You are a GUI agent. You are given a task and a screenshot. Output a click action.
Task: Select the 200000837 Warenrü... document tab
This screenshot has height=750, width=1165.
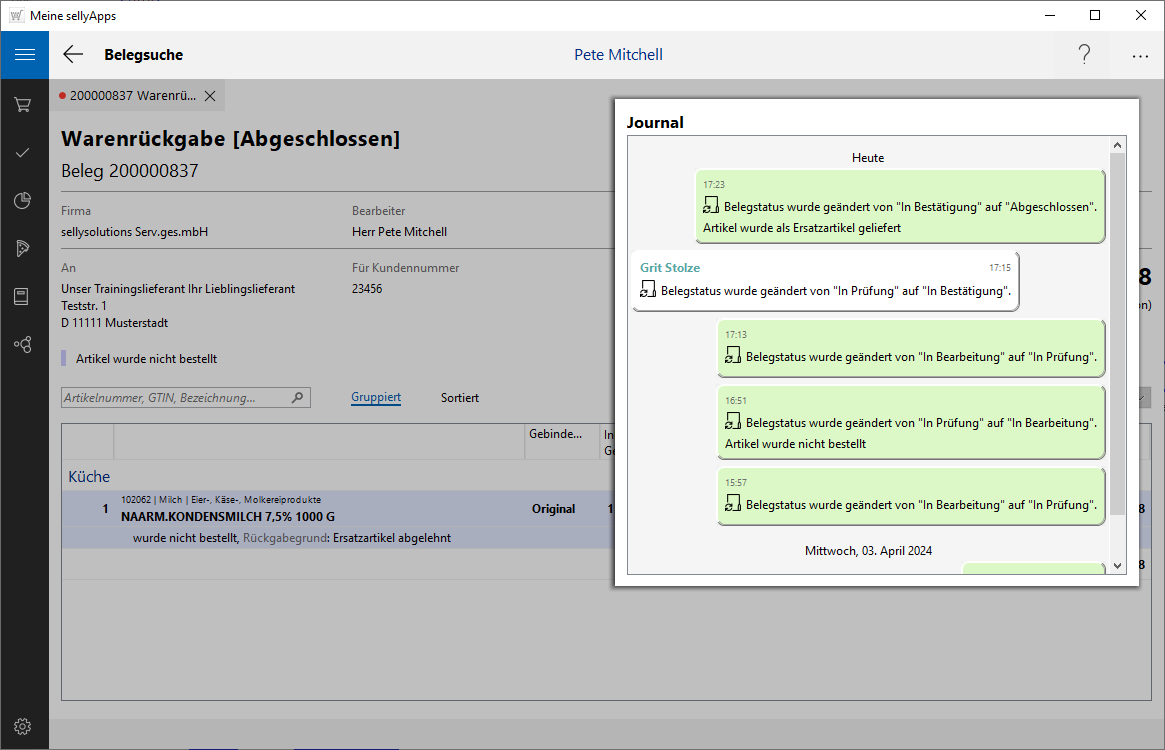pos(132,96)
